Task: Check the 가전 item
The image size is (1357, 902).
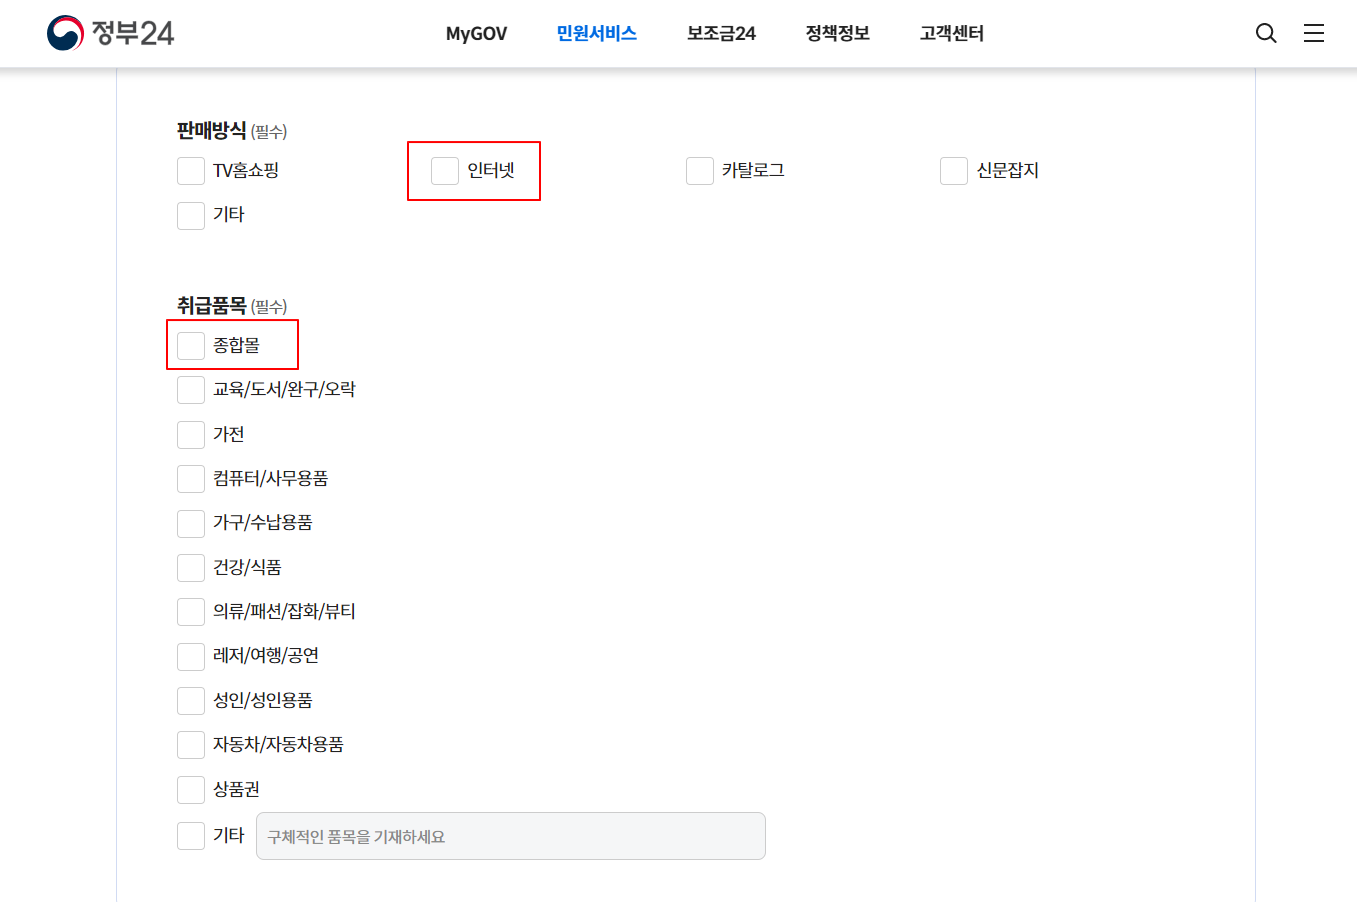Action: [191, 435]
